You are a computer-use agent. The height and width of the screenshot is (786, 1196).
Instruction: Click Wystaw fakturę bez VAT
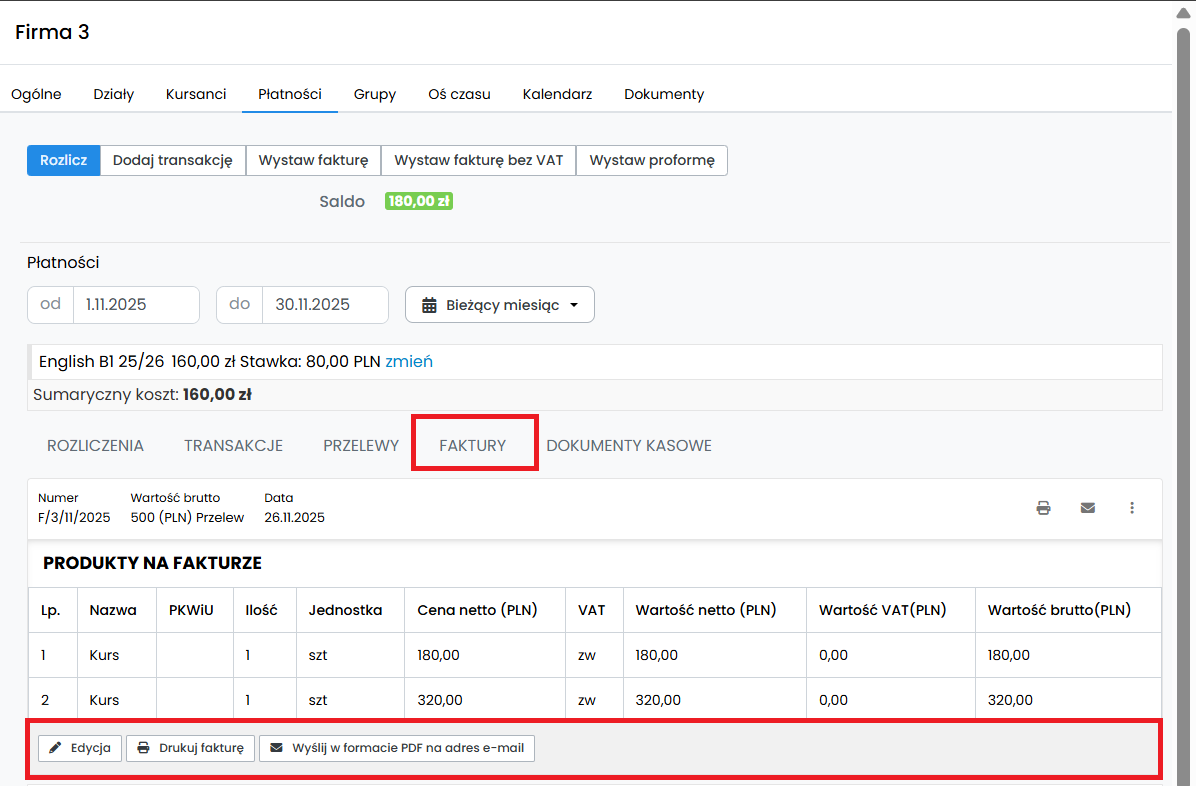coord(478,160)
